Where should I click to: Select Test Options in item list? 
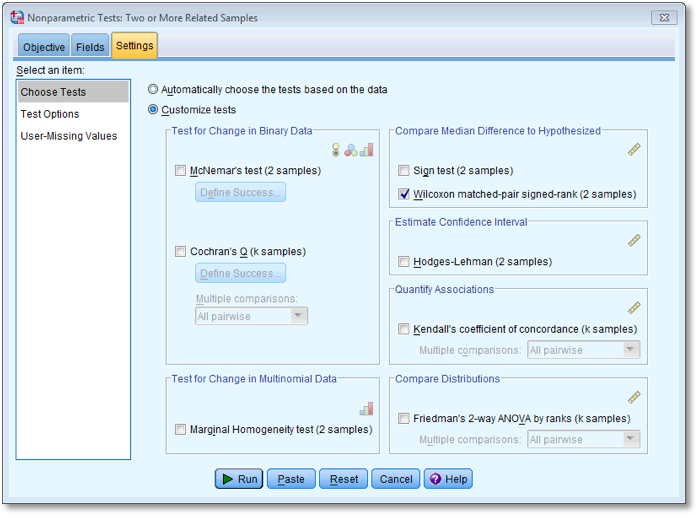pos(50,114)
